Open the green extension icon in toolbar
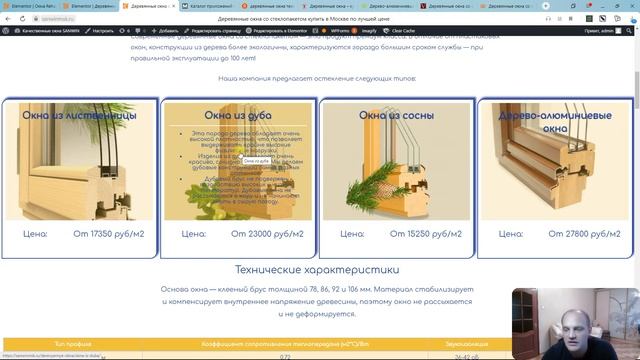 (589, 19)
